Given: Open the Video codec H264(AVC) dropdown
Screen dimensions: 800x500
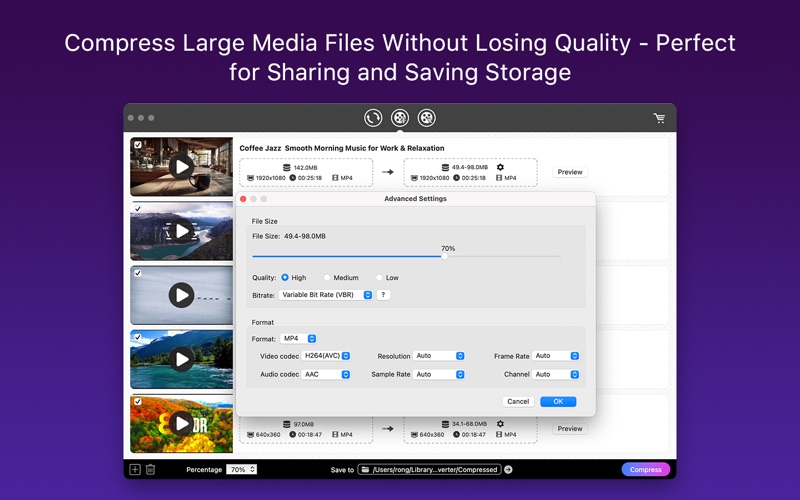Looking at the screenshot, I should pos(326,356).
